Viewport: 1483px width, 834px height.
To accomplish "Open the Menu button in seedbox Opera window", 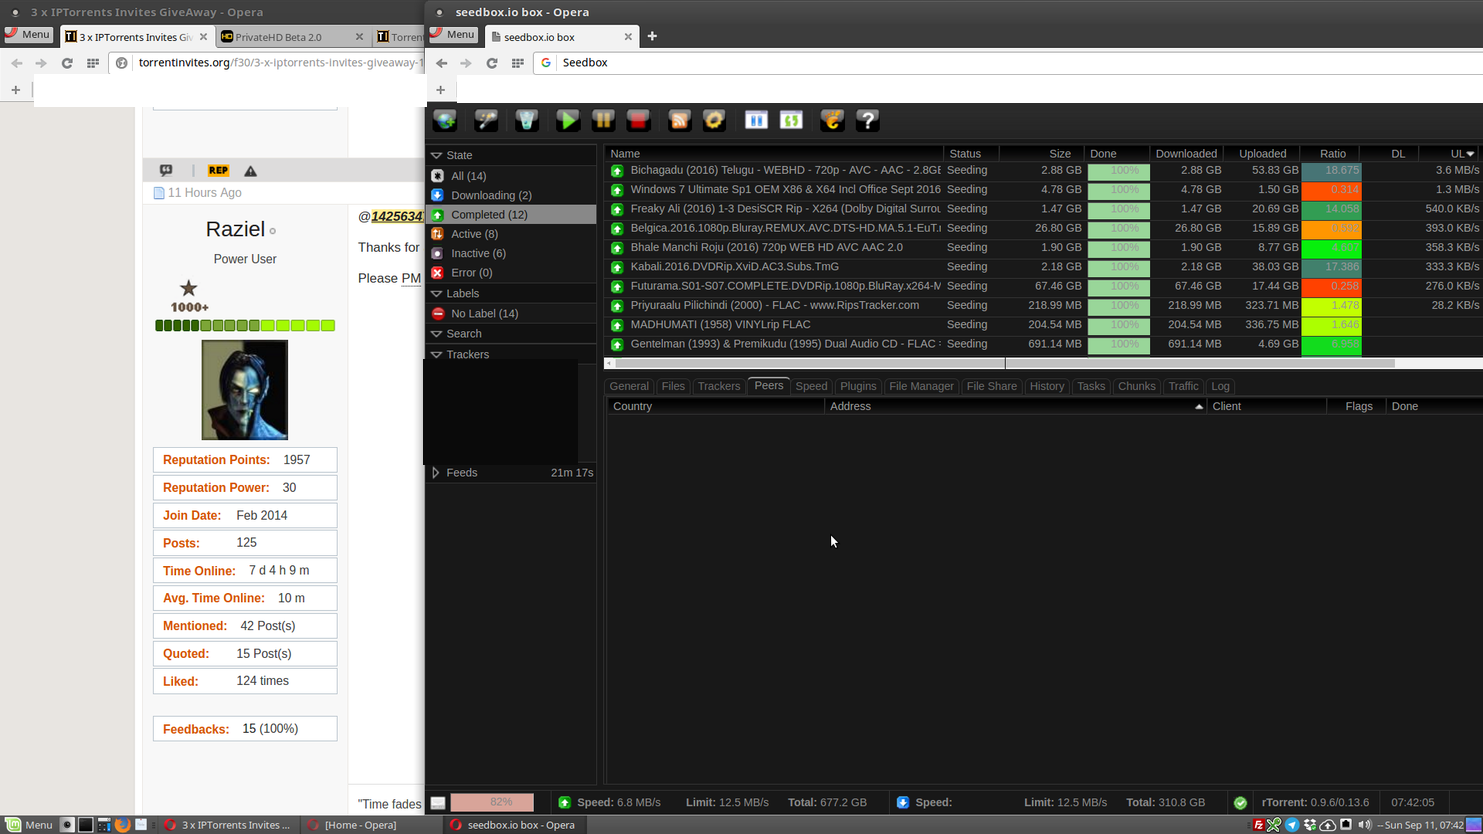I will pyautogui.click(x=453, y=34).
